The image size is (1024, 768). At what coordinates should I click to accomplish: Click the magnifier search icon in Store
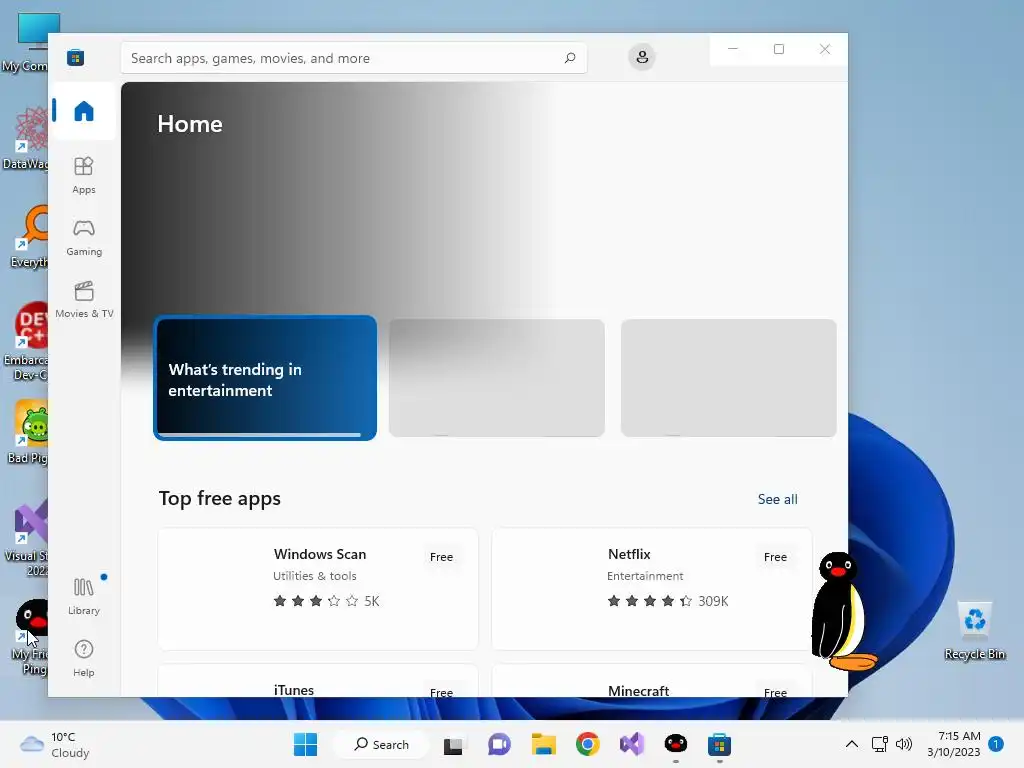tap(569, 58)
